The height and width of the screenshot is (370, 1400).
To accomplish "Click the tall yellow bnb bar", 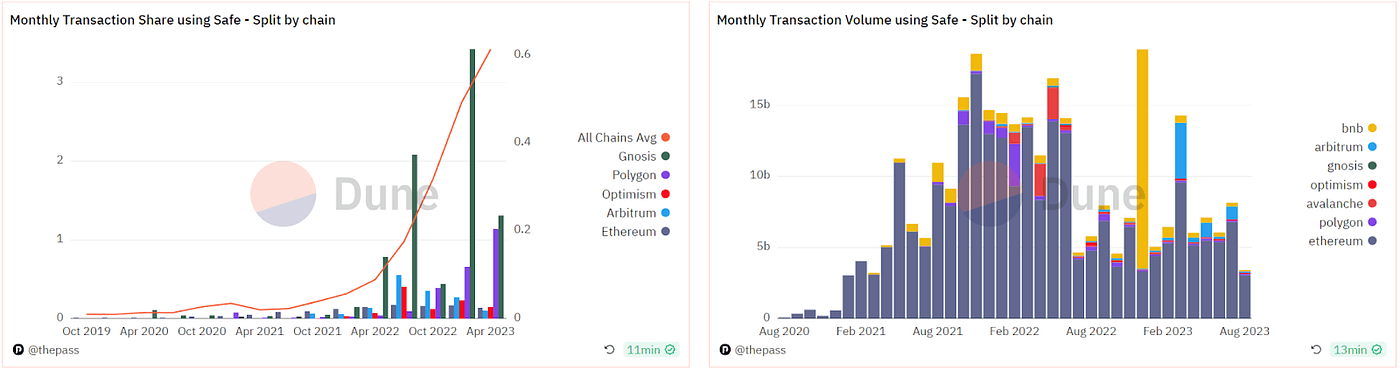I will tap(1142, 159).
